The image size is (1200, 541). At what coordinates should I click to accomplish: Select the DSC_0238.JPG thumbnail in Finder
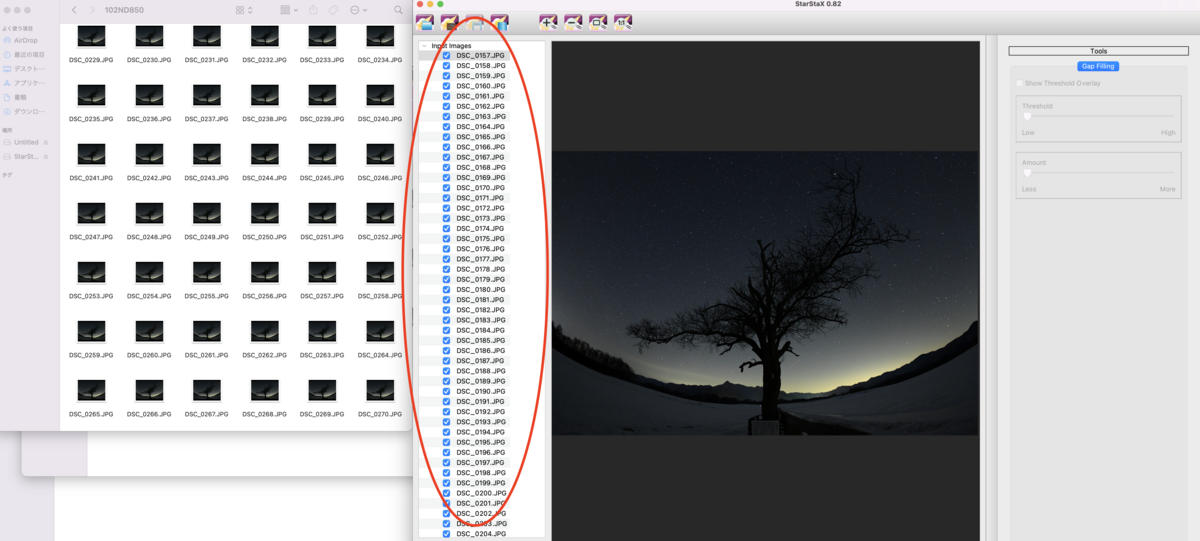pos(265,96)
